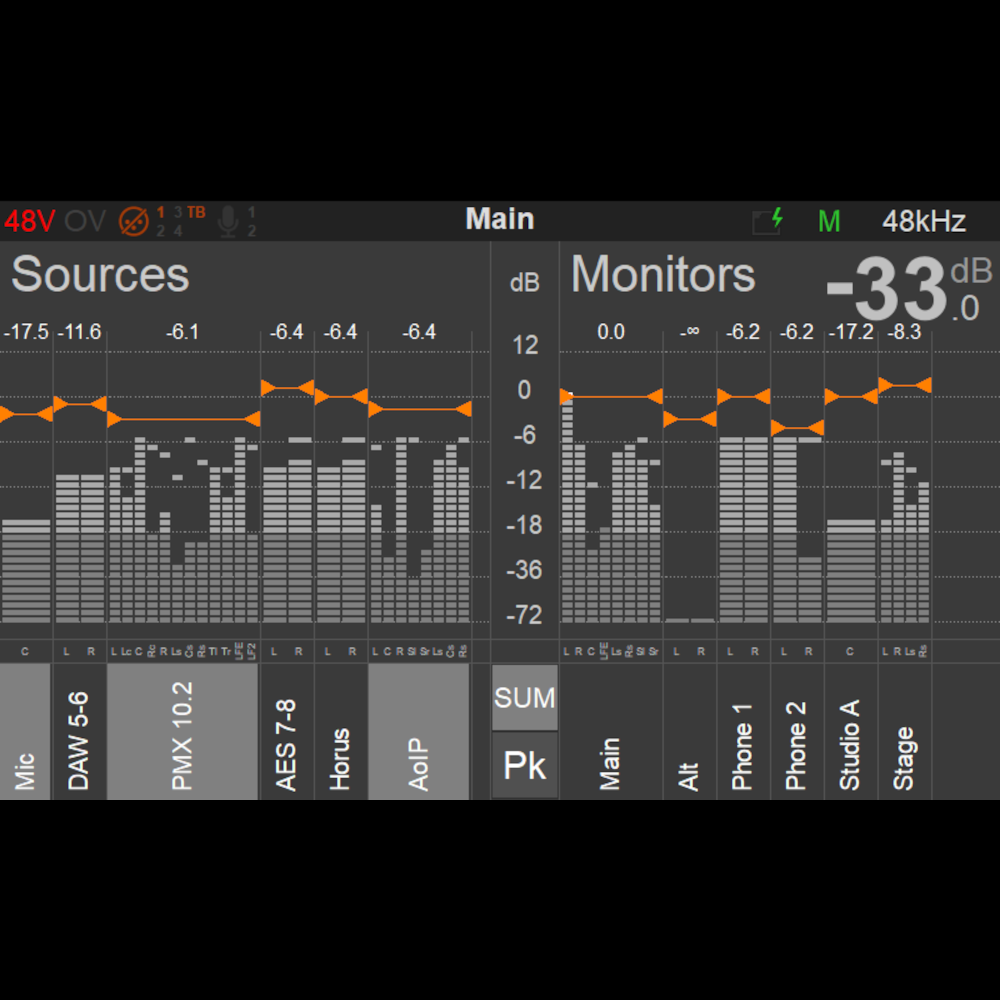Click the 0.0 value above Main monitor

[x=611, y=332]
